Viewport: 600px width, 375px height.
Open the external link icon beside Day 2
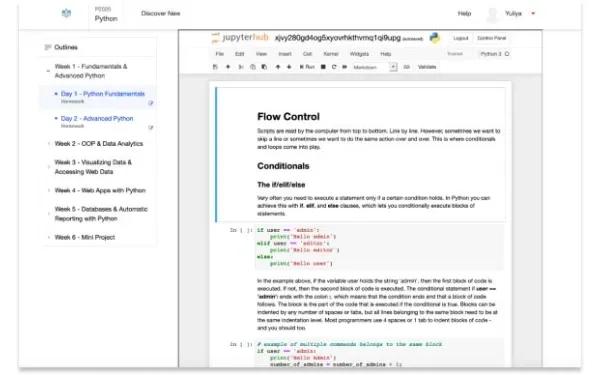point(151,127)
